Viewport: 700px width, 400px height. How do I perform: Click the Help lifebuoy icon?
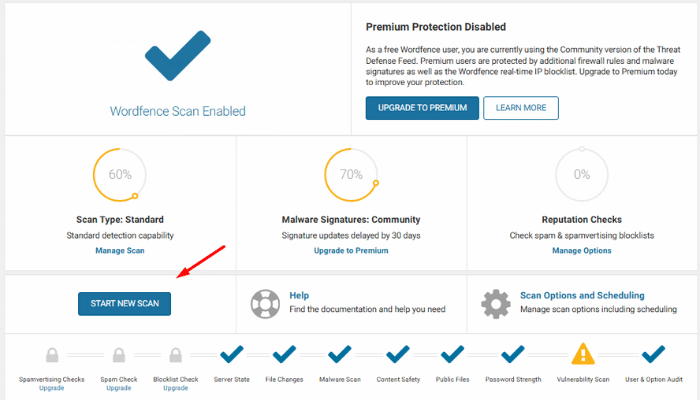(x=265, y=304)
